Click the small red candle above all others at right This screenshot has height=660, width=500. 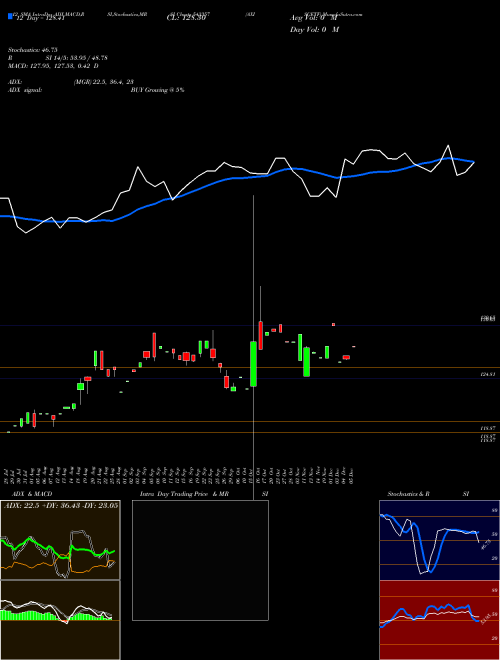click(333, 324)
